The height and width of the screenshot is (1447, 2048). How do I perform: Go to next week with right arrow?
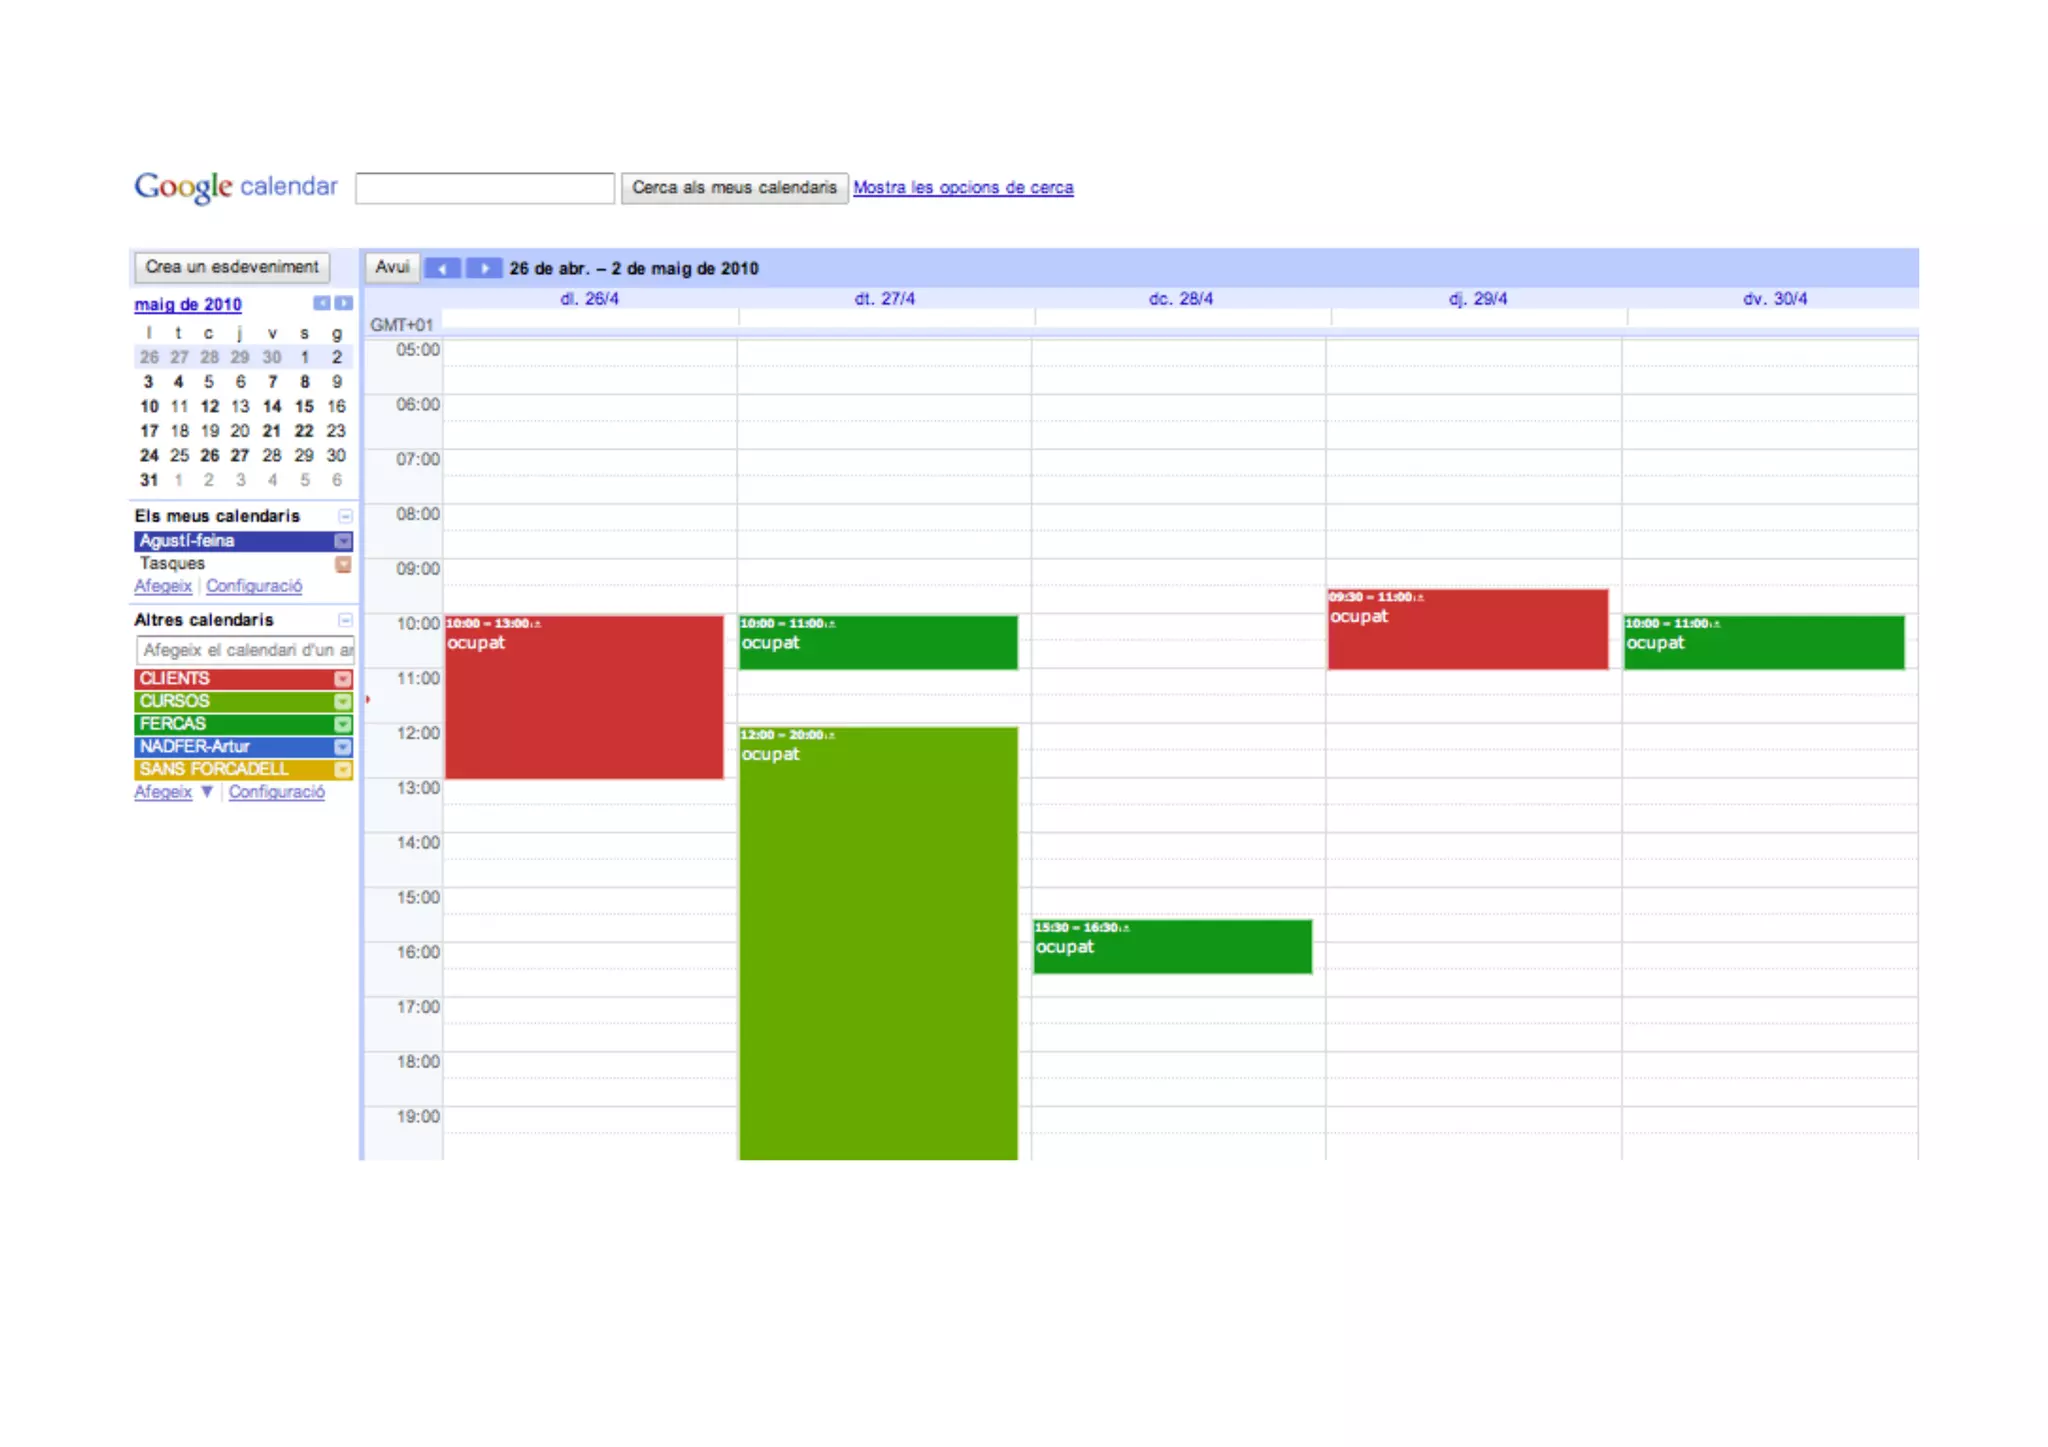pos(484,268)
